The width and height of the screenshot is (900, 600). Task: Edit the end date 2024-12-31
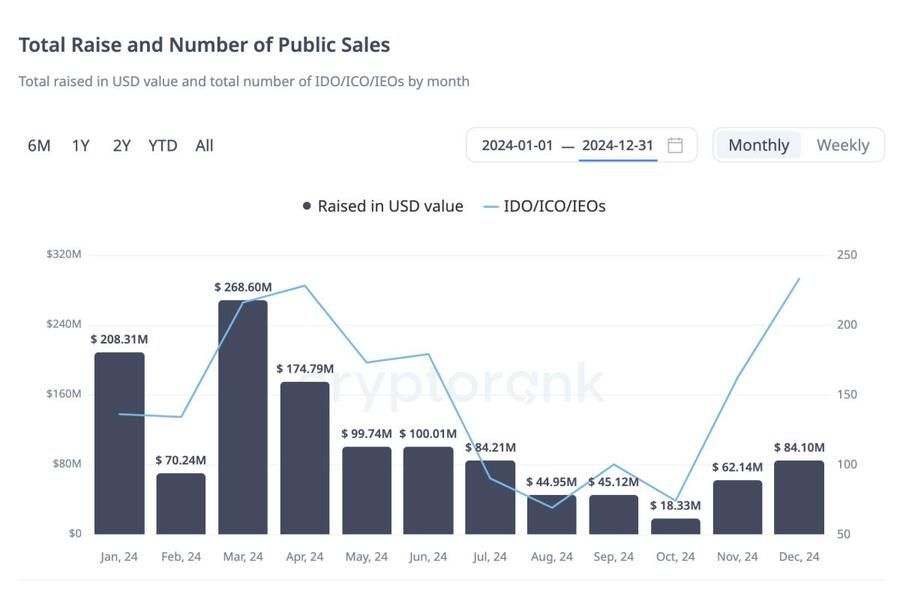point(618,145)
